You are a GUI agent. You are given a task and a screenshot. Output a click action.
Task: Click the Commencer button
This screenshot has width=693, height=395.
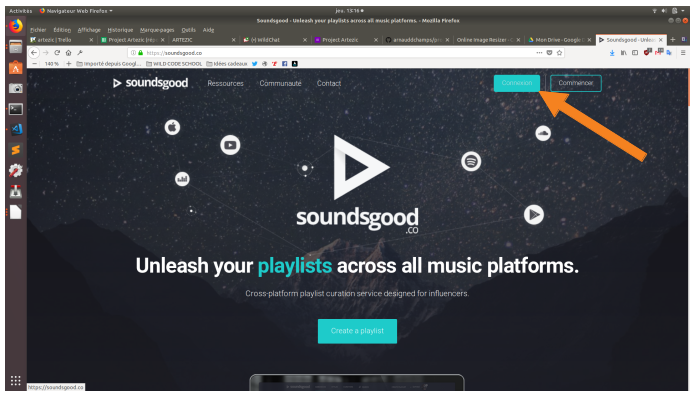pyautogui.click(x=575, y=83)
